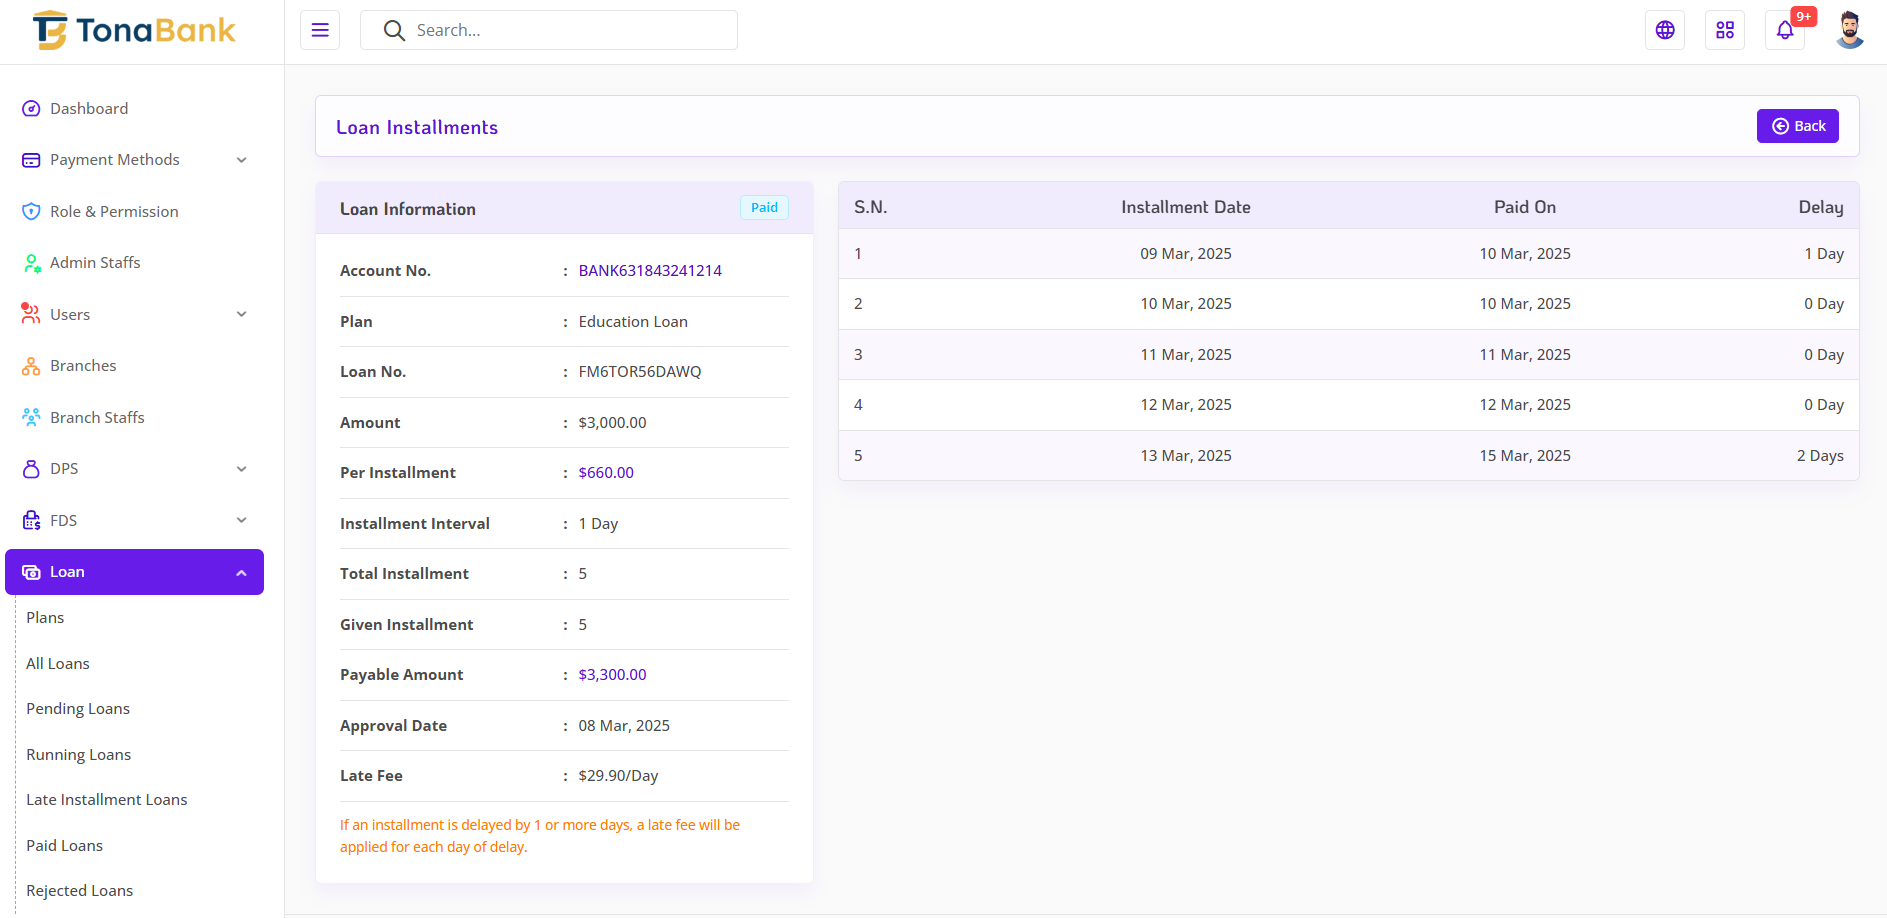Open the notifications bell

pyautogui.click(x=1785, y=30)
